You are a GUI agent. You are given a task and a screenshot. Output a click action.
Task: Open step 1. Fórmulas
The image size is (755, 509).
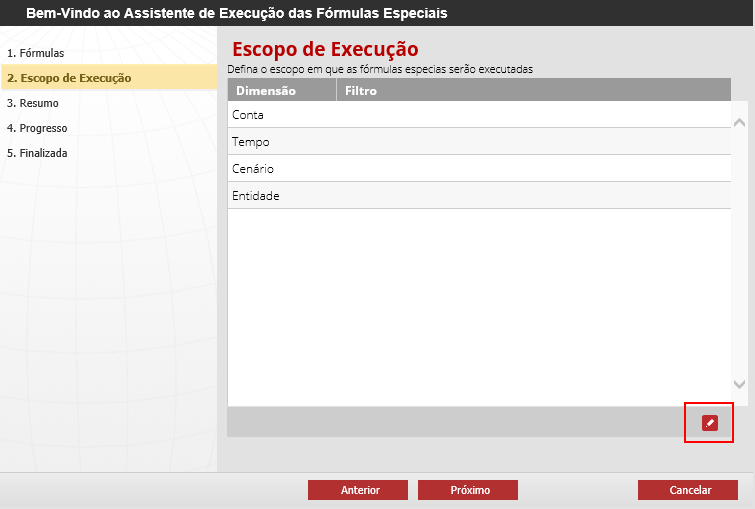tap(36, 53)
